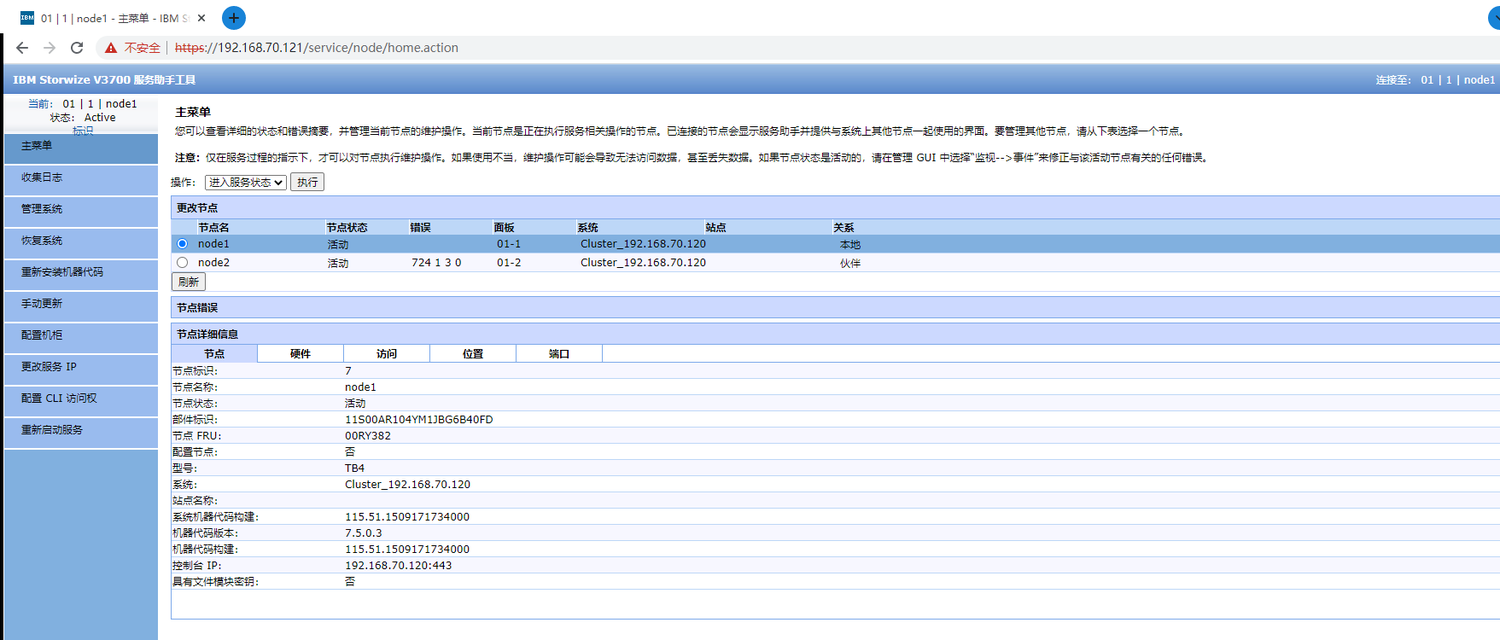The image size is (1500, 640).
Task: Open the 位置 tab
Action: pyautogui.click(x=473, y=354)
